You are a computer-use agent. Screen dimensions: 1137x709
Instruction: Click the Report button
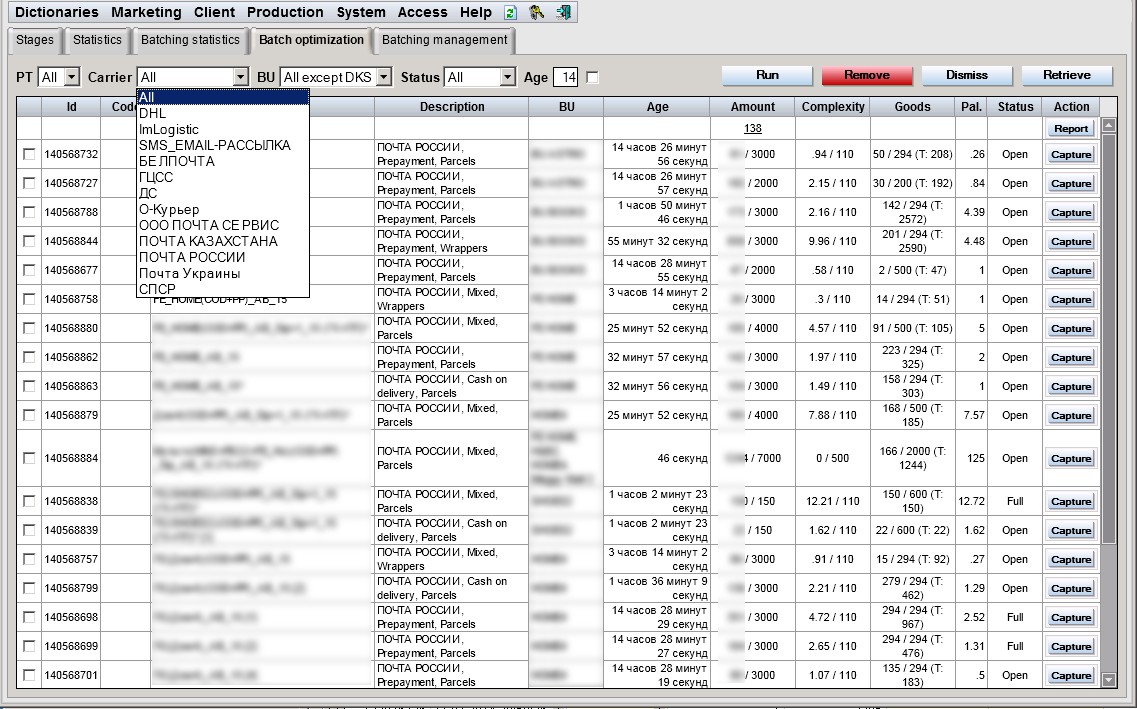[x=1071, y=128]
